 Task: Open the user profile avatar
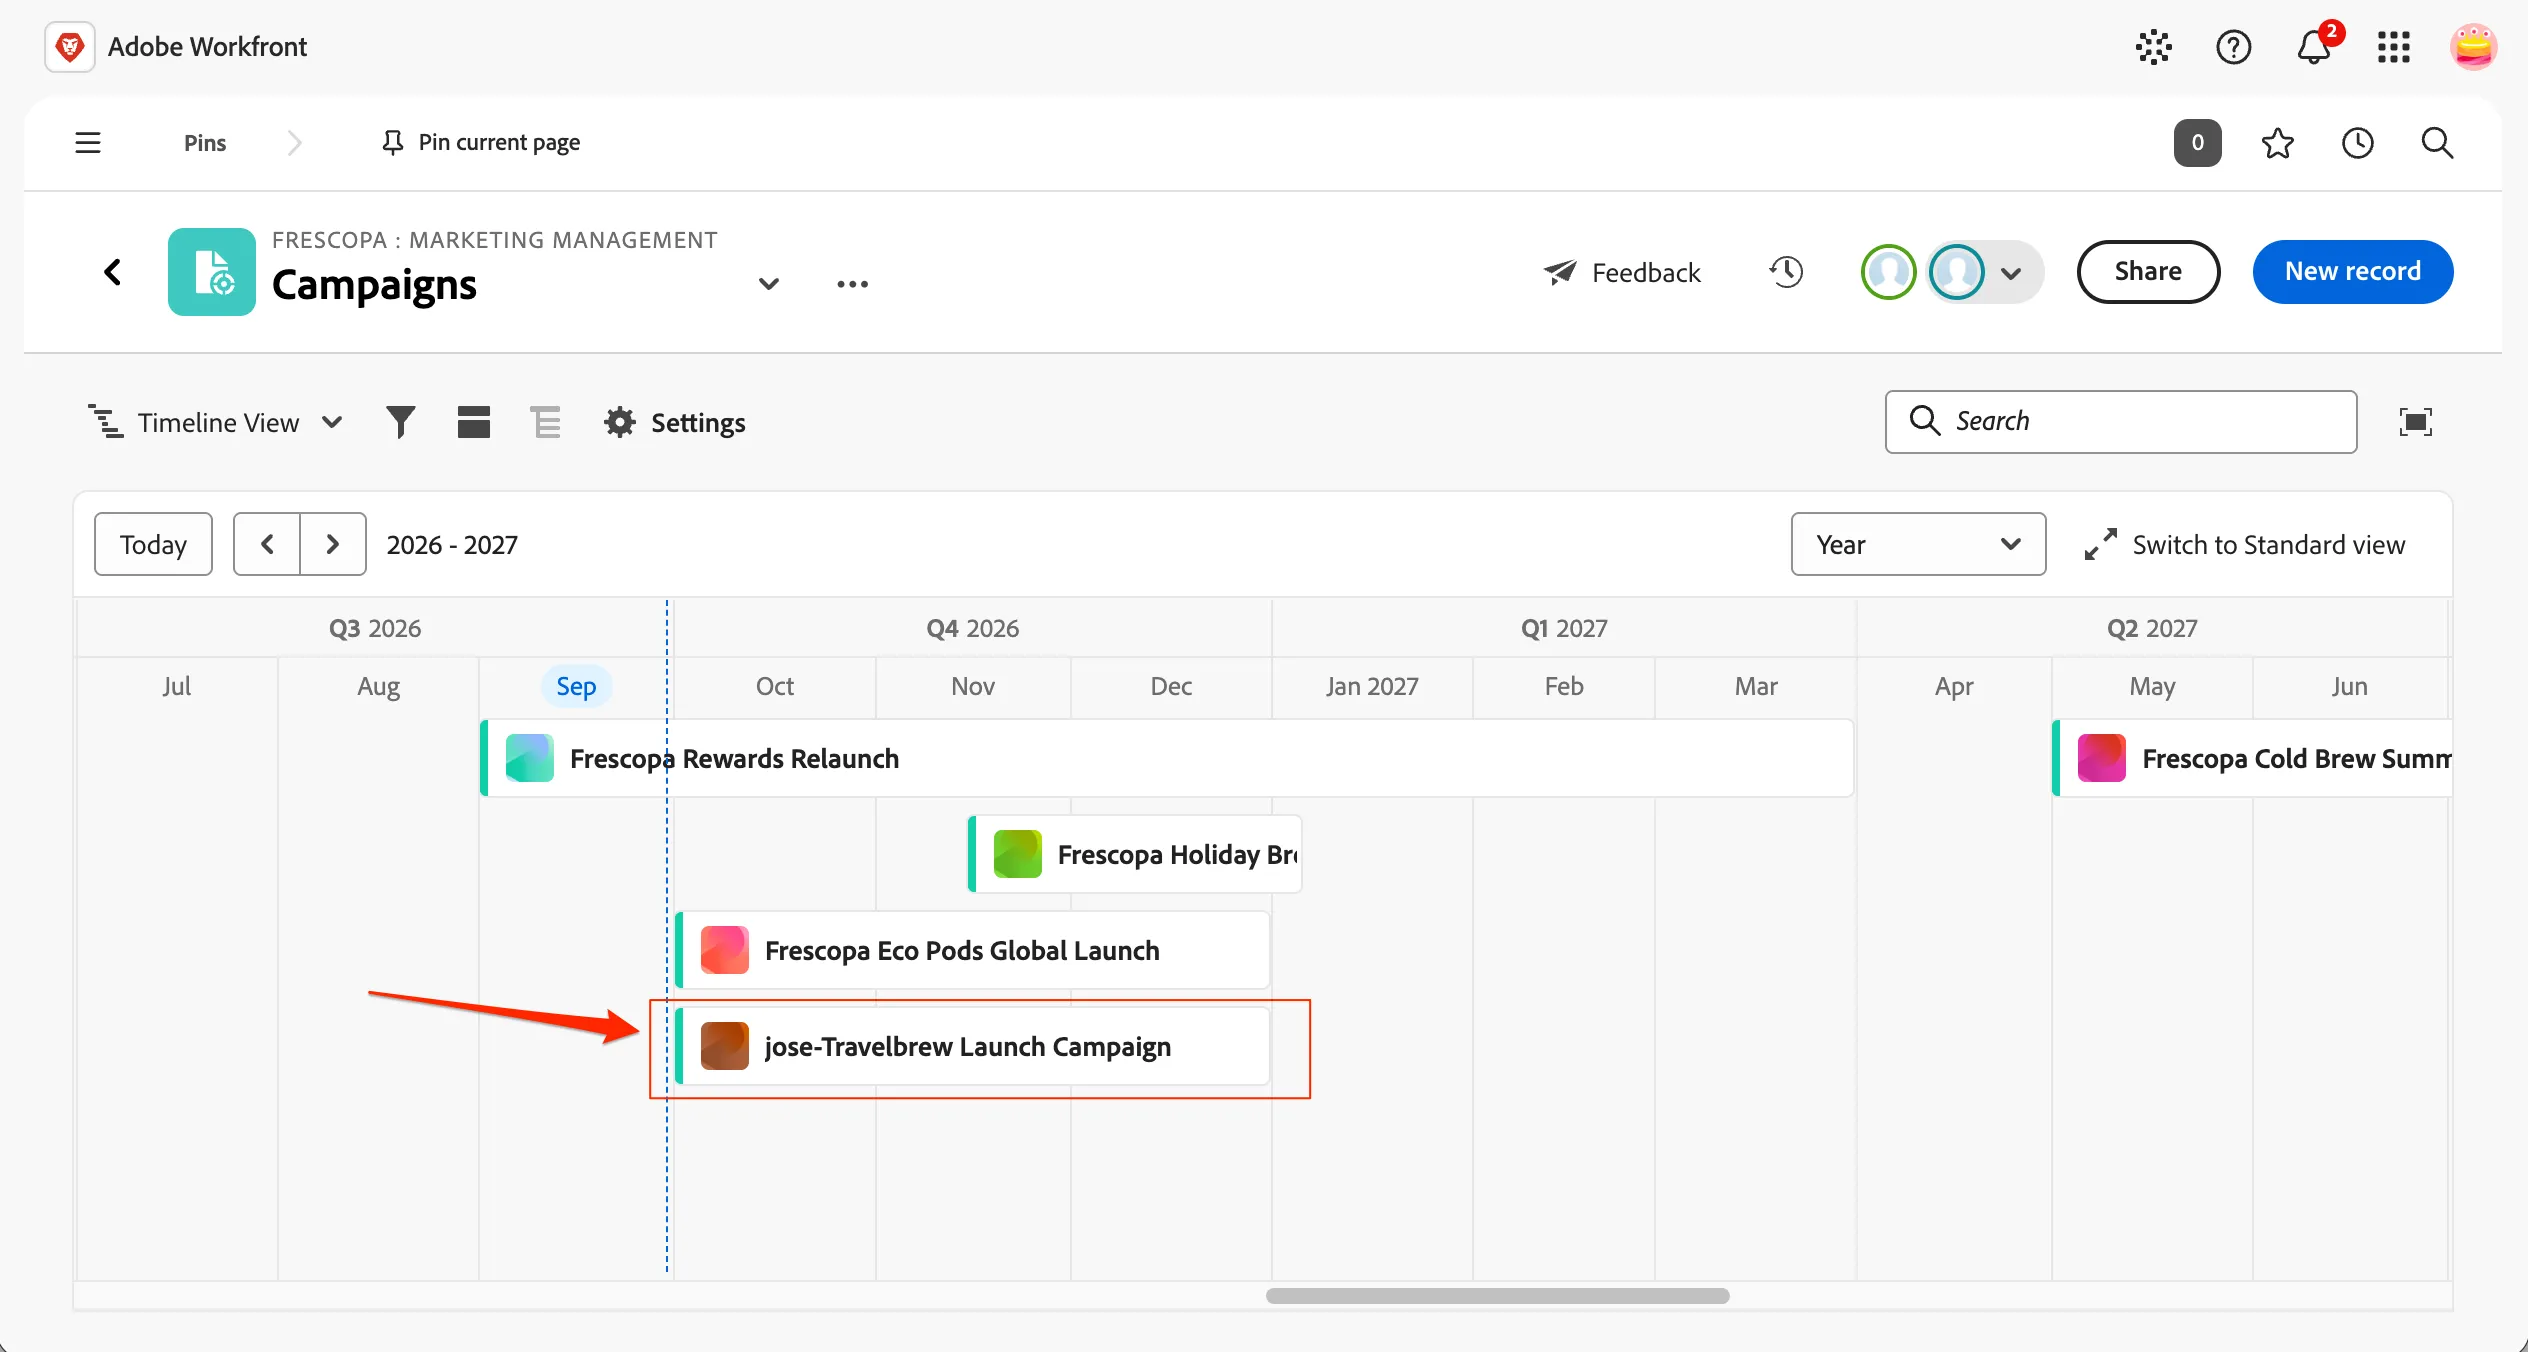click(x=2473, y=47)
